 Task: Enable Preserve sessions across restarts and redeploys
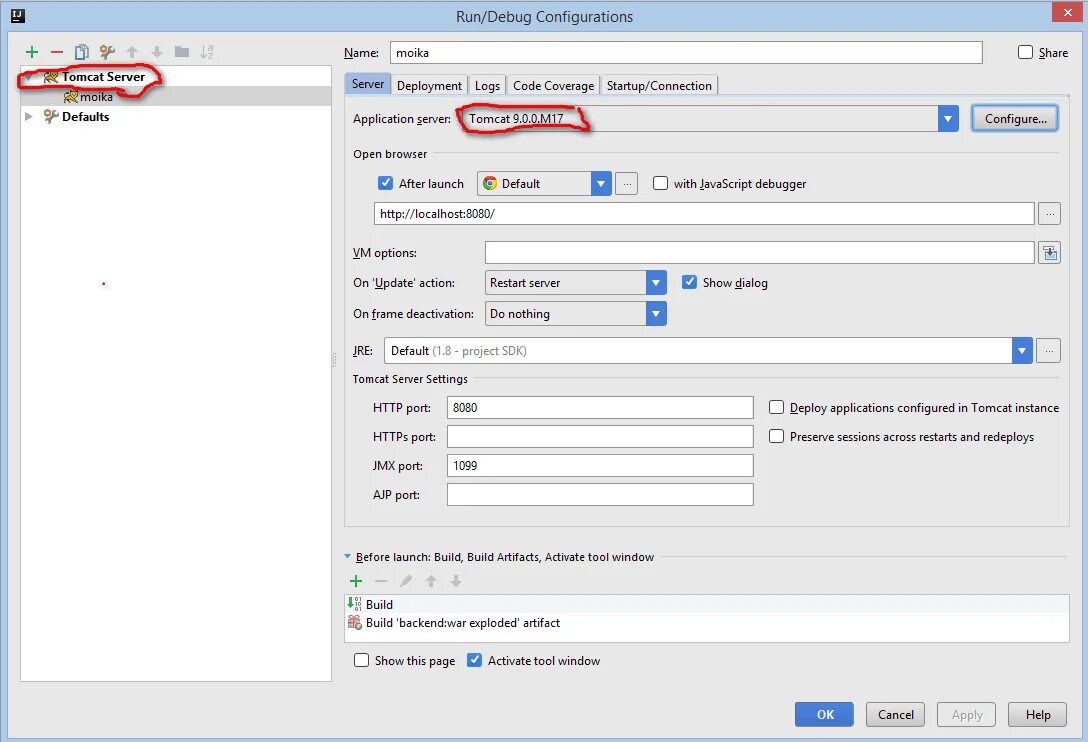point(776,436)
